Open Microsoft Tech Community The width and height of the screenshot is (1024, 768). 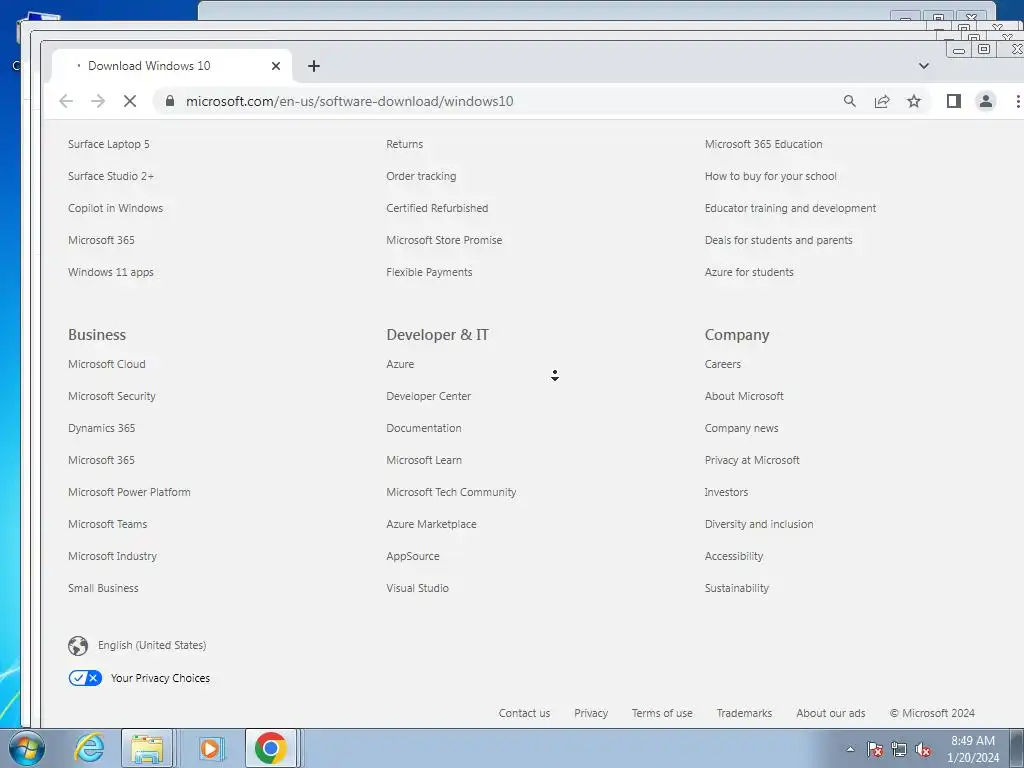[x=451, y=492]
